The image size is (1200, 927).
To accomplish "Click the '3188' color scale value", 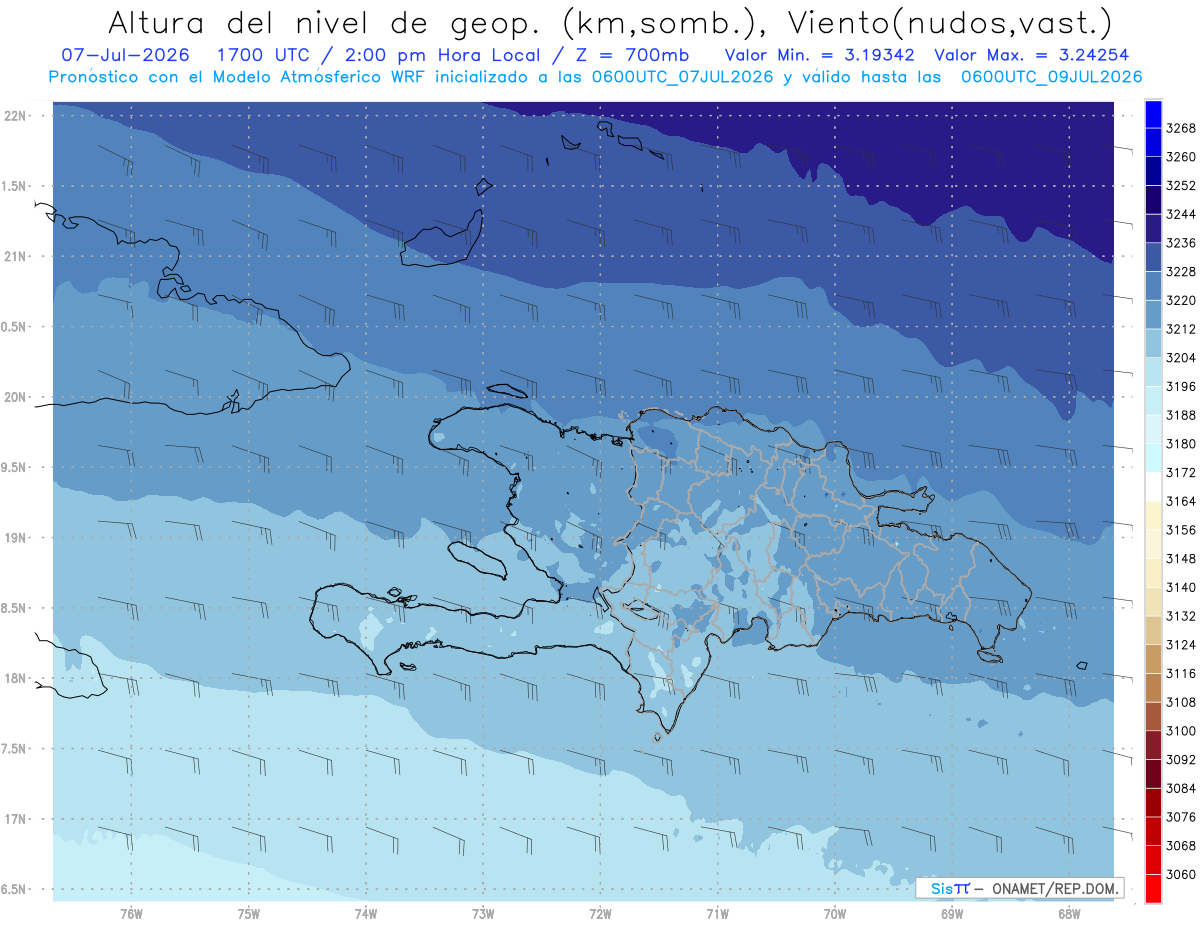I will (x=1181, y=415).
